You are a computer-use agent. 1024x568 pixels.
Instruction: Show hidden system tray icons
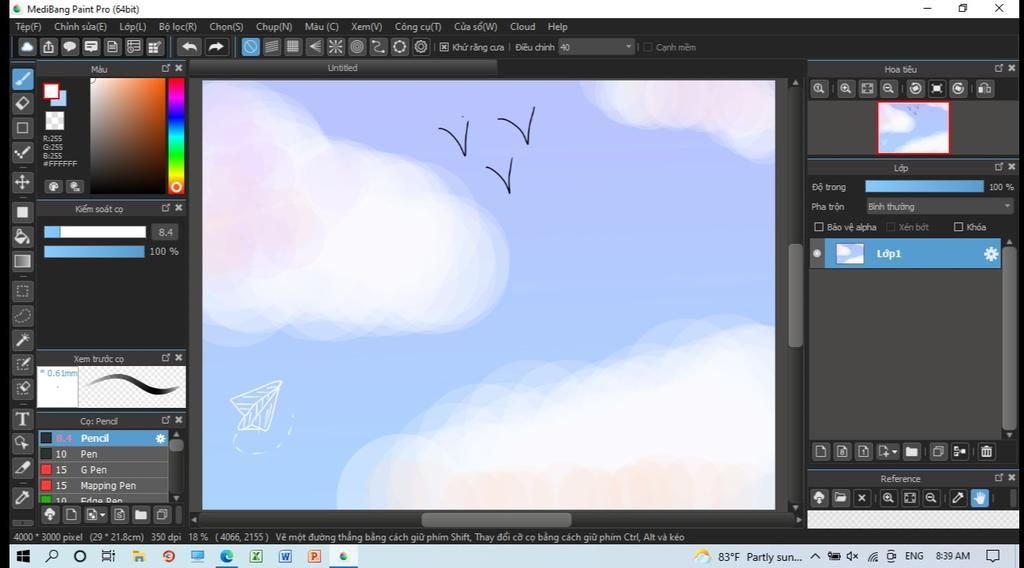815,556
